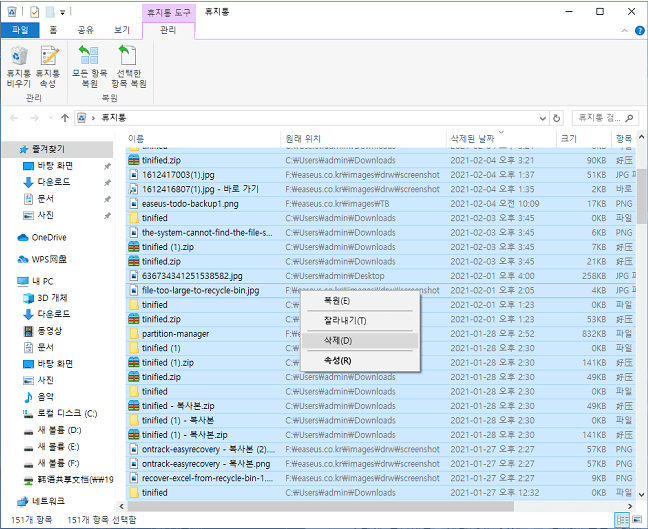This screenshot has width=648, height=529.
Task: Open the recent locations dropdown
Action: tap(50, 118)
